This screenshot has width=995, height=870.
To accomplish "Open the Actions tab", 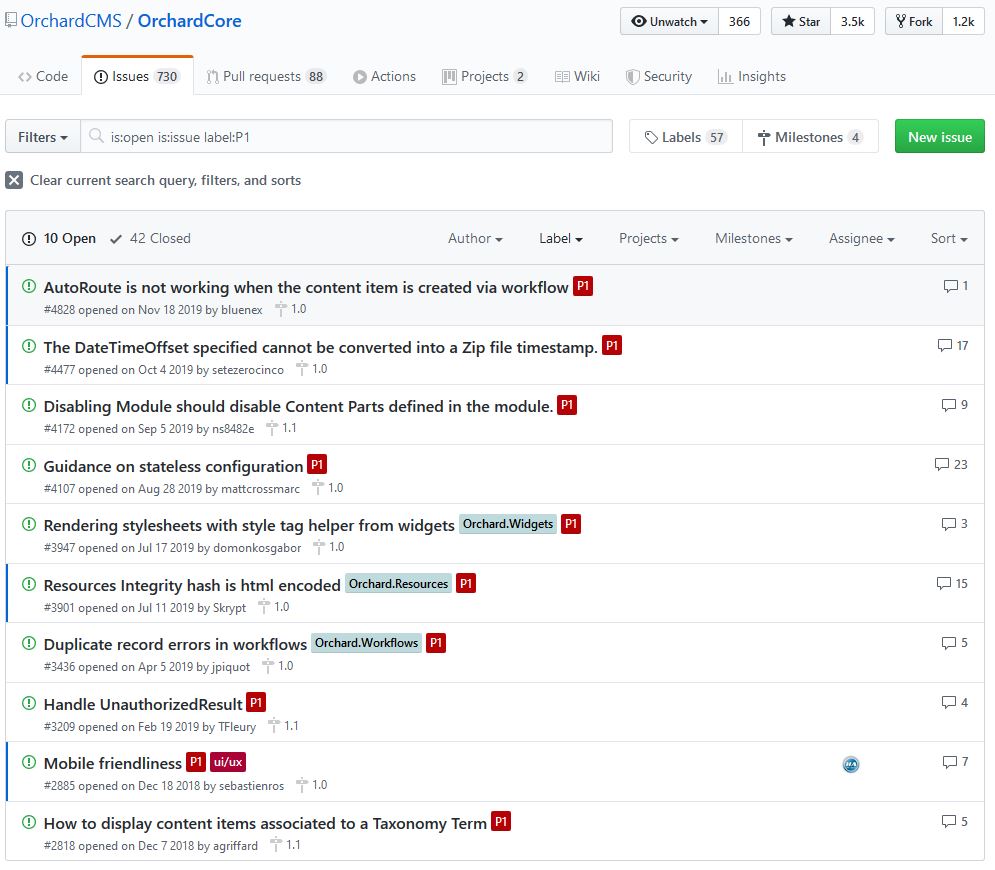I will click(x=385, y=76).
